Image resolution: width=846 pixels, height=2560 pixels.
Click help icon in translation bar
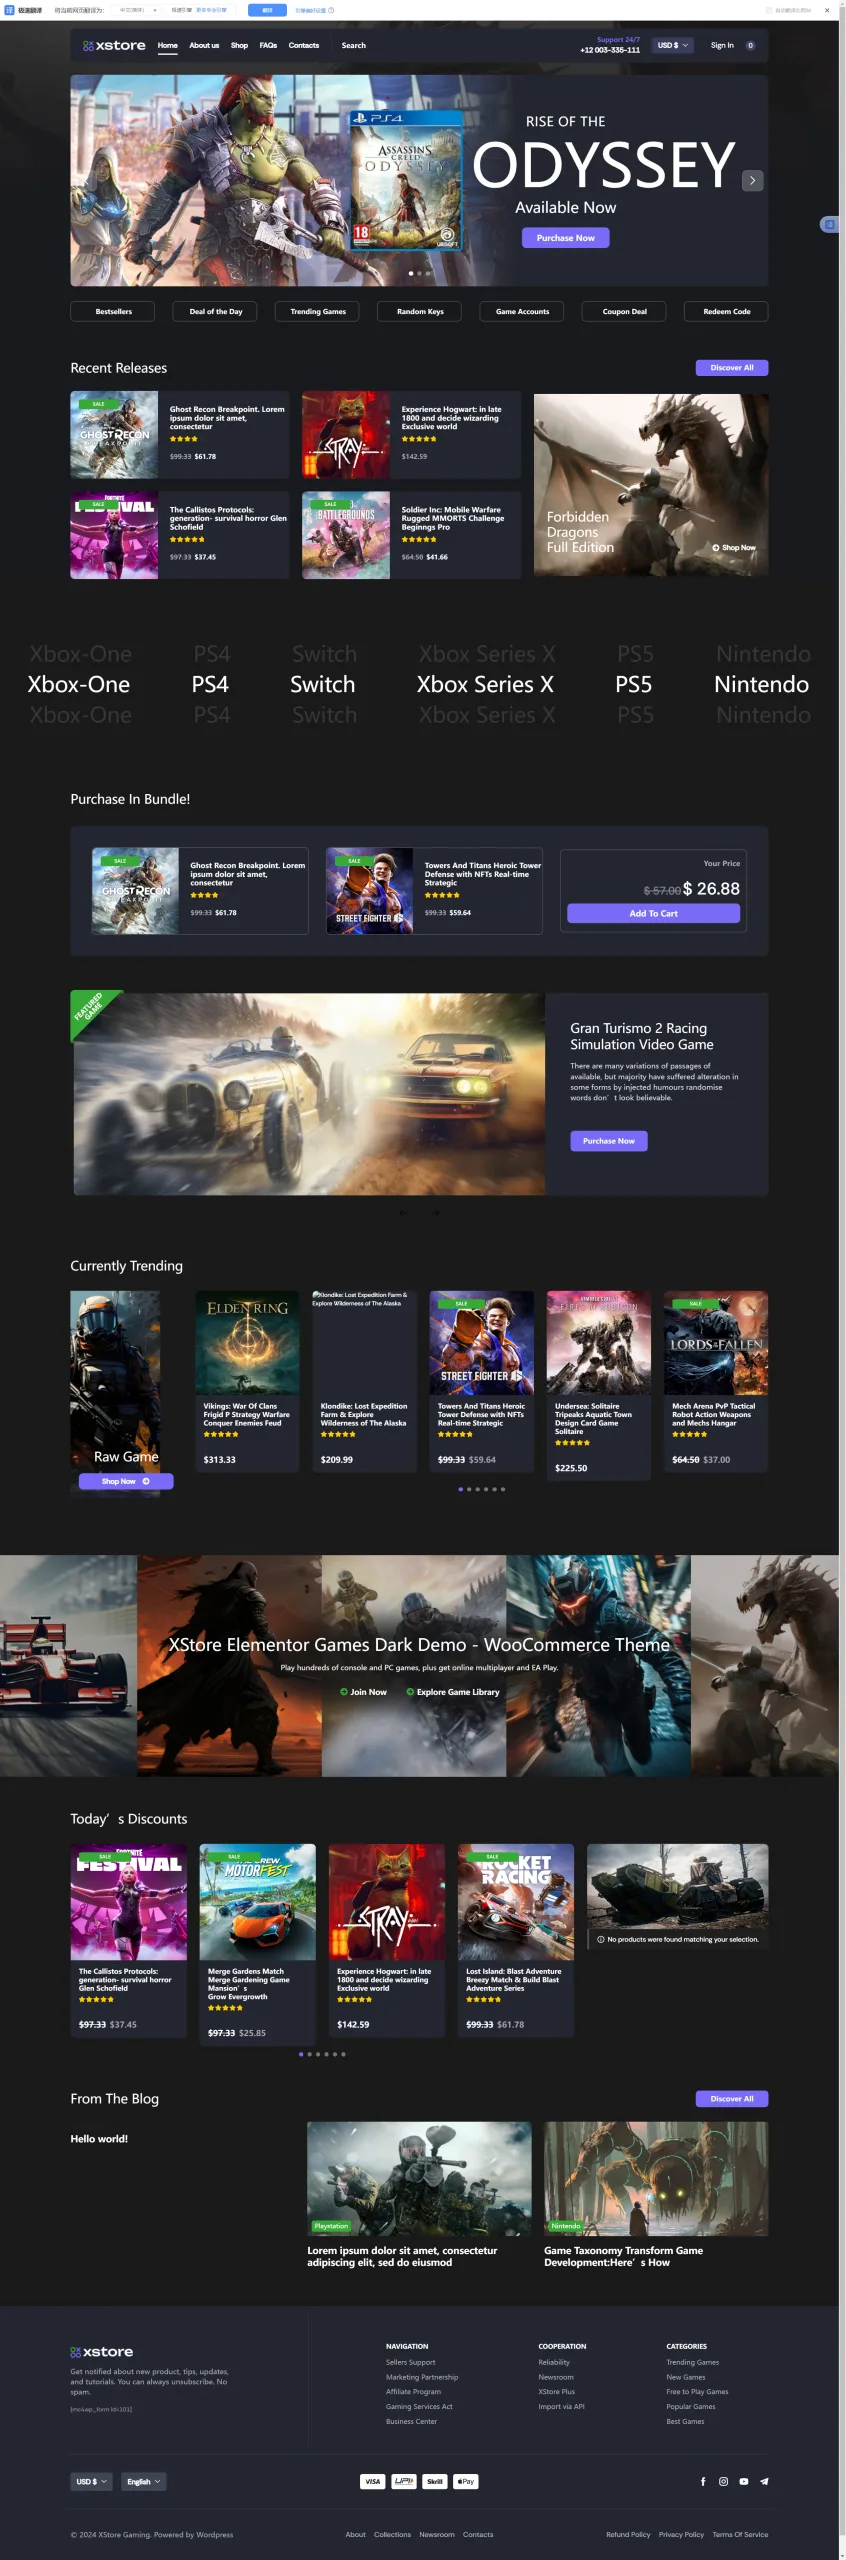[331, 10]
